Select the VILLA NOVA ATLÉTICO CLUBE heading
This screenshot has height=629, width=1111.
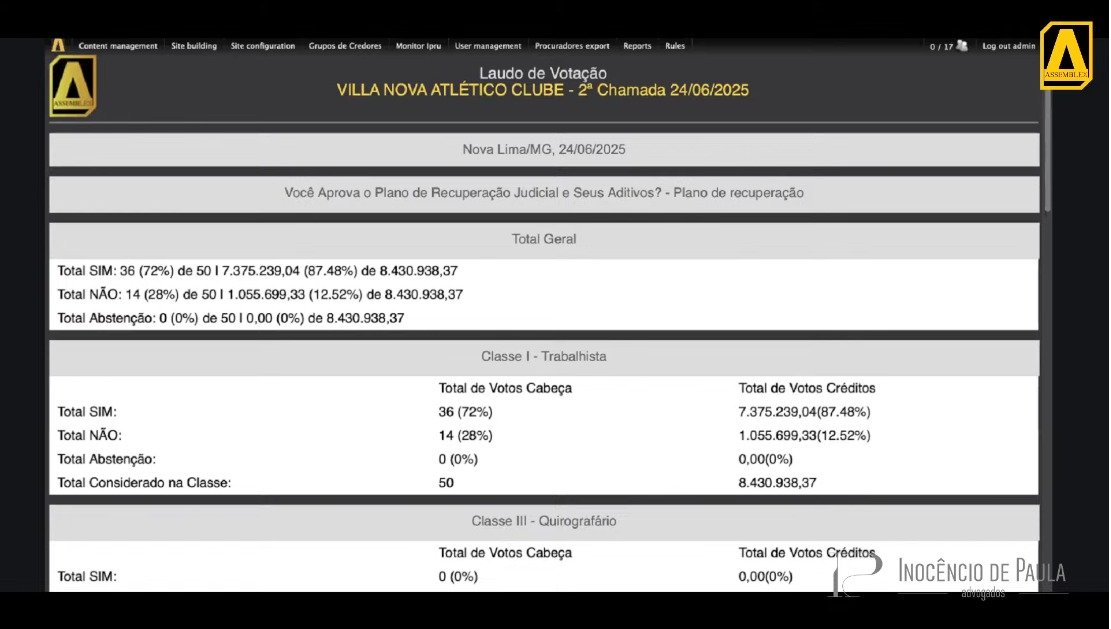543,91
